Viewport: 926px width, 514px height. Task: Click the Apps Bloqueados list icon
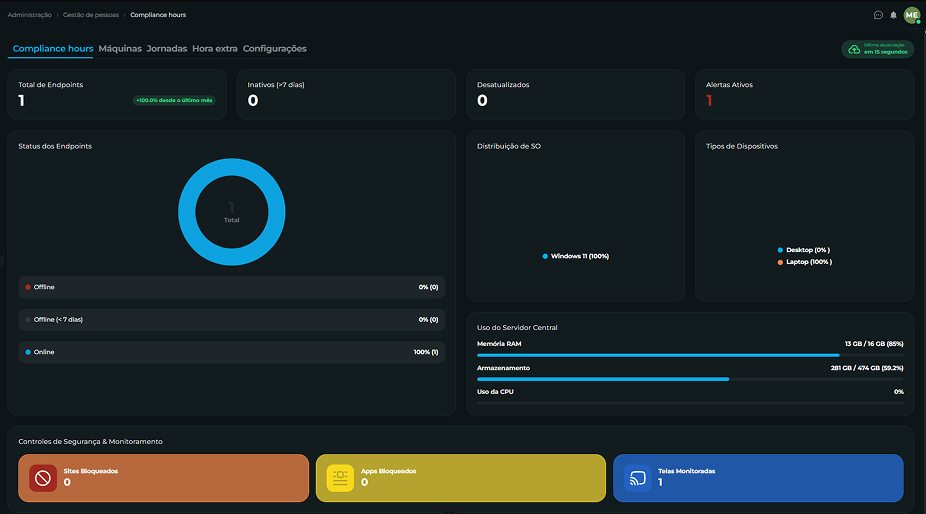(340, 478)
